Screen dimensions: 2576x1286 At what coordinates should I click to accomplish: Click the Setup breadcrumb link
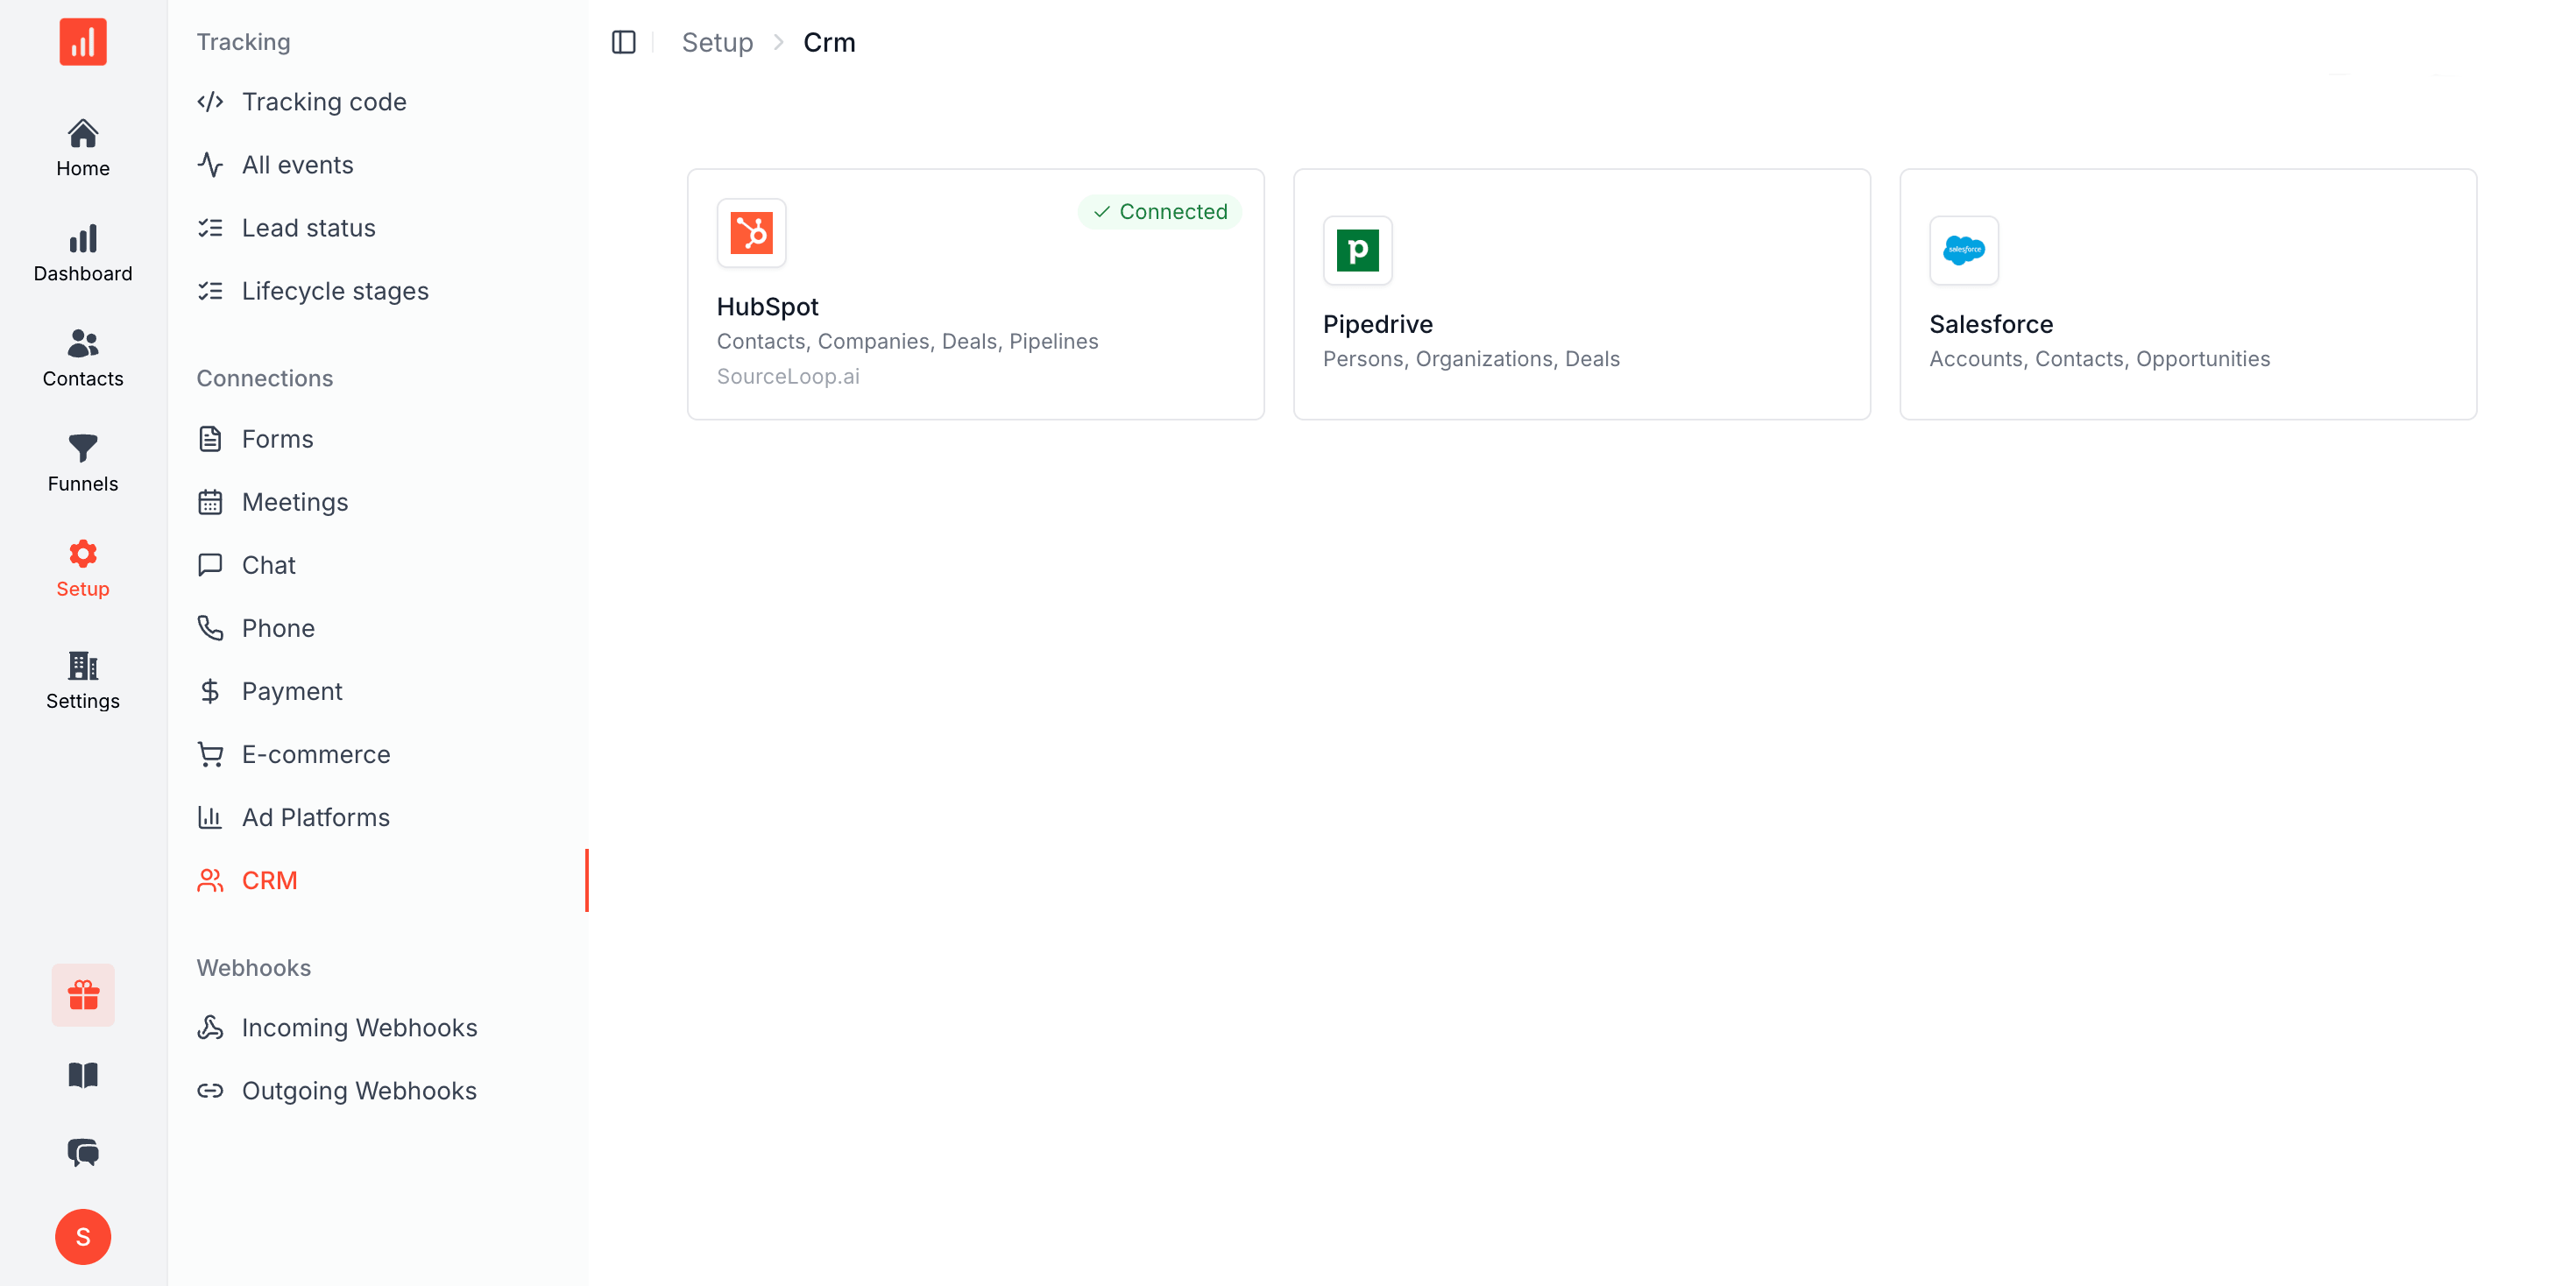click(717, 42)
